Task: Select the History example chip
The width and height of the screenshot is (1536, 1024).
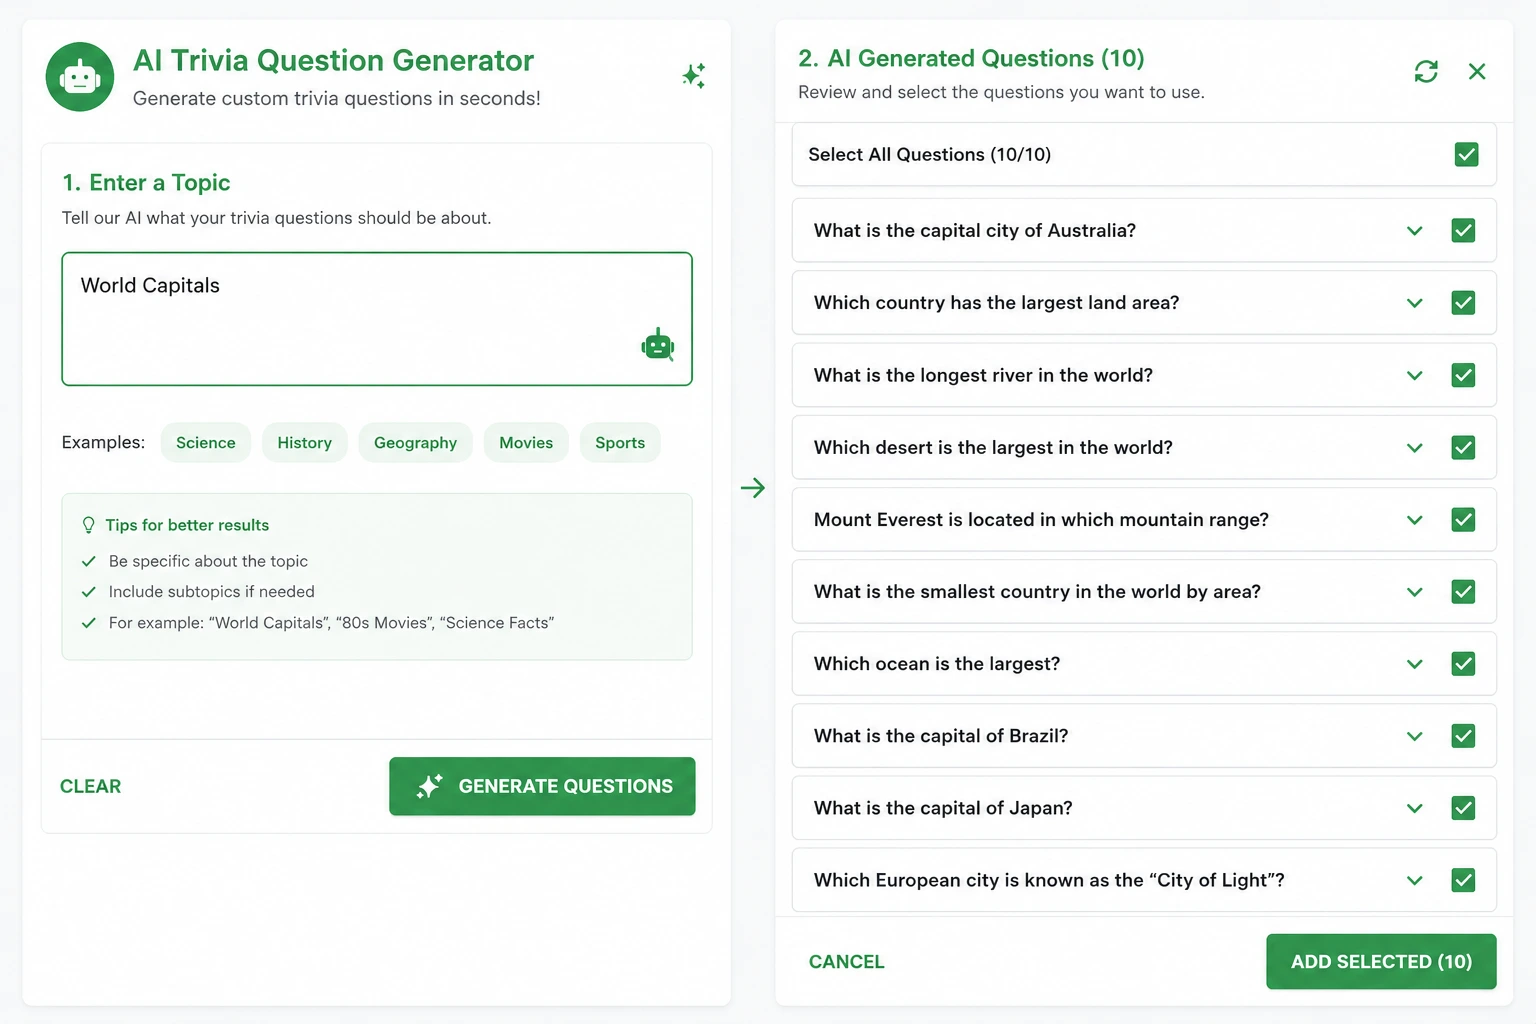Action: (x=304, y=443)
